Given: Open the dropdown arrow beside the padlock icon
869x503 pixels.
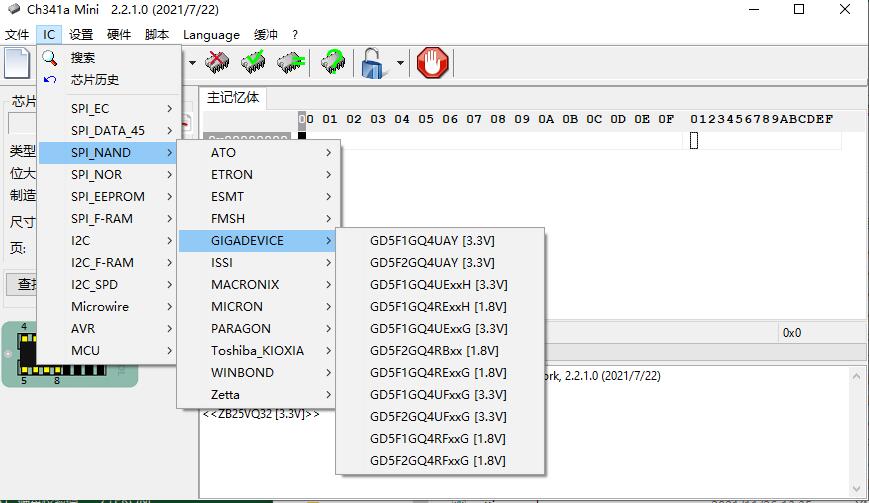Looking at the screenshot, I should pos(400,63).
